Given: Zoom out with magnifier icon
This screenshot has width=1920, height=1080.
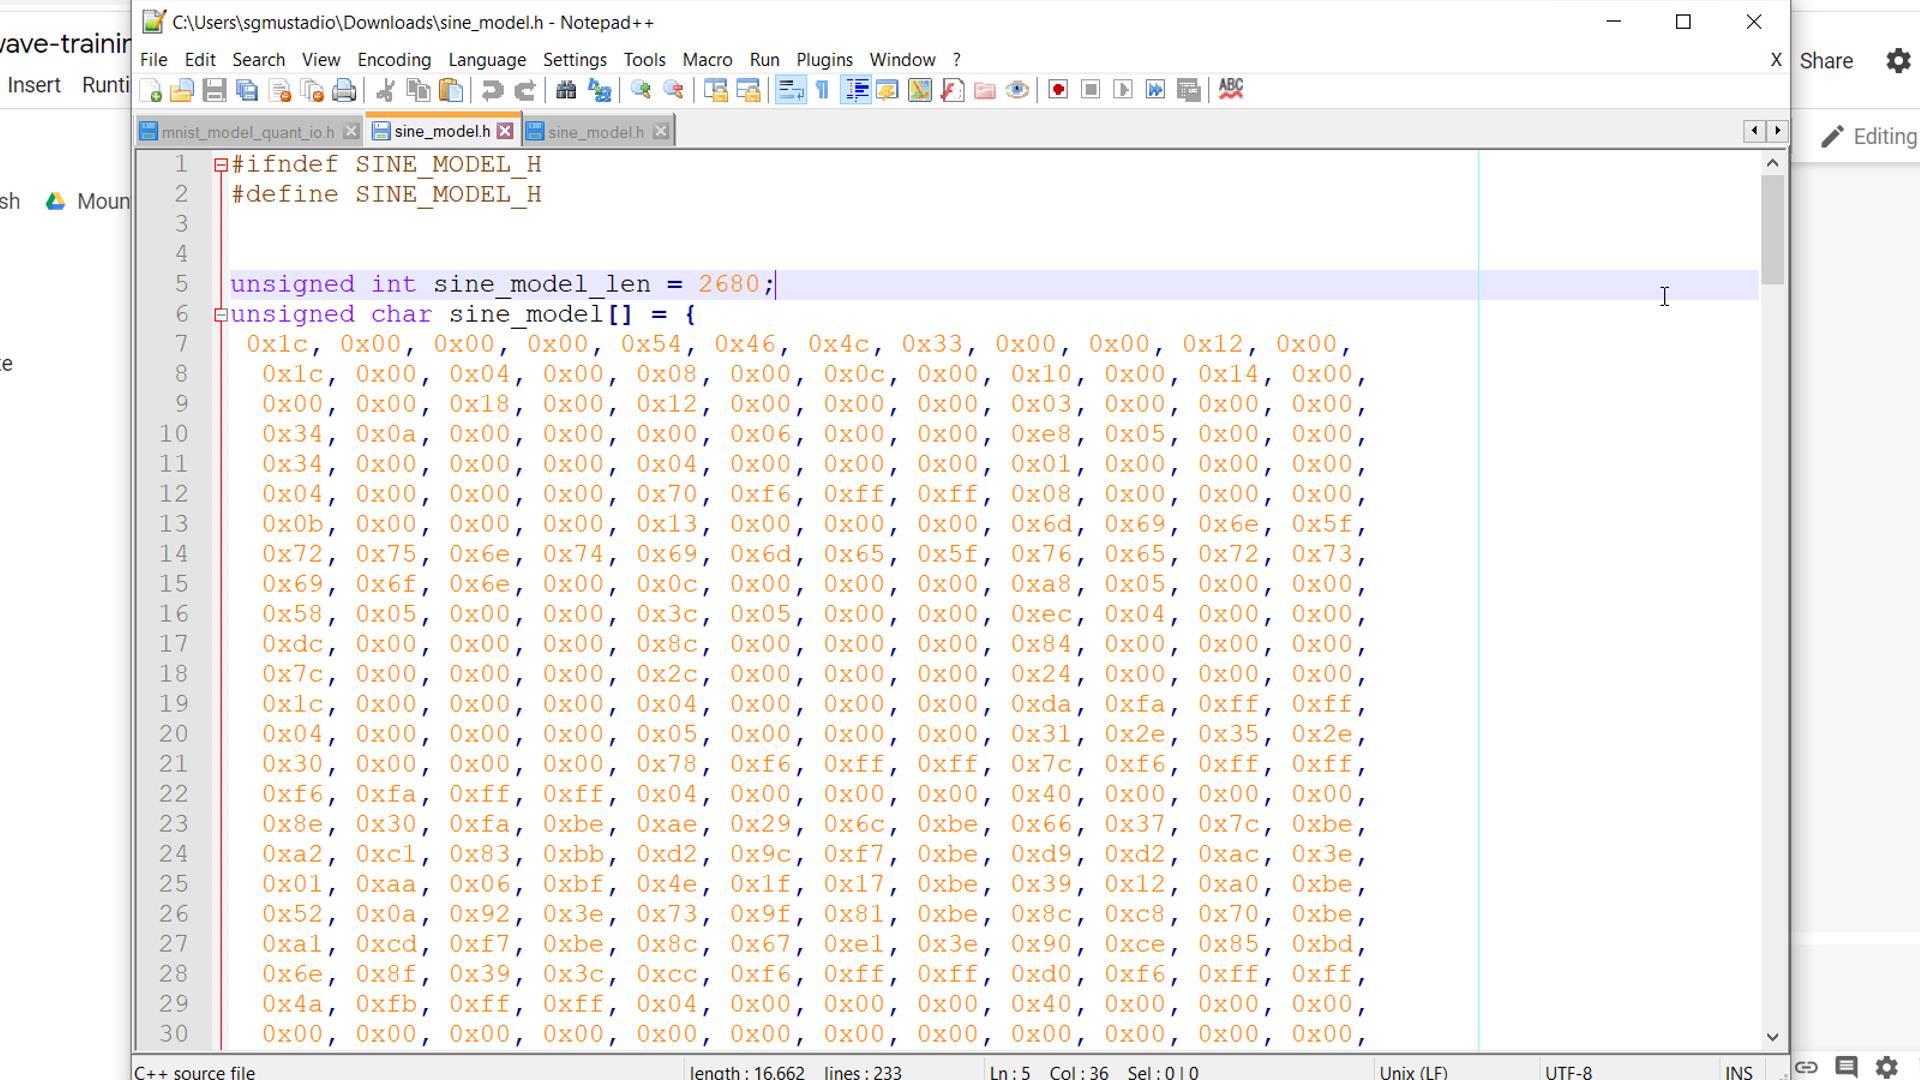Looking at the screenshot, I should tap(674, 91).
